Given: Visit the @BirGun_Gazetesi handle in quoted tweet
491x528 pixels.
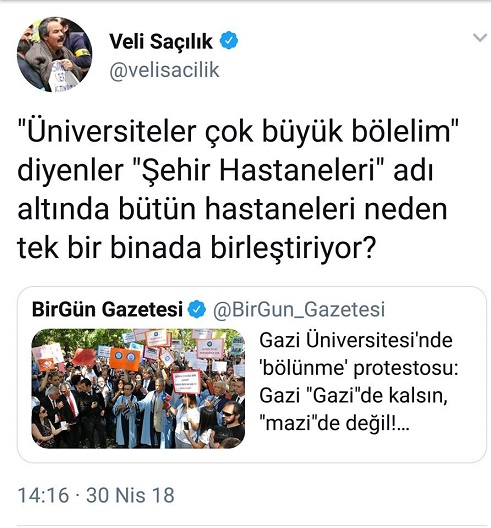Looking at the screenshot, I should pyautogui.click(x=299, y=309).
